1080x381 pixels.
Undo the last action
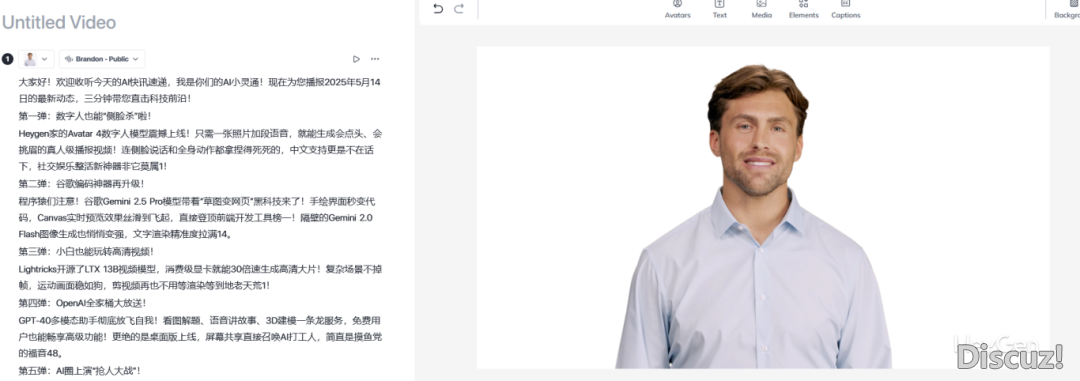click(x=438, y=9)
